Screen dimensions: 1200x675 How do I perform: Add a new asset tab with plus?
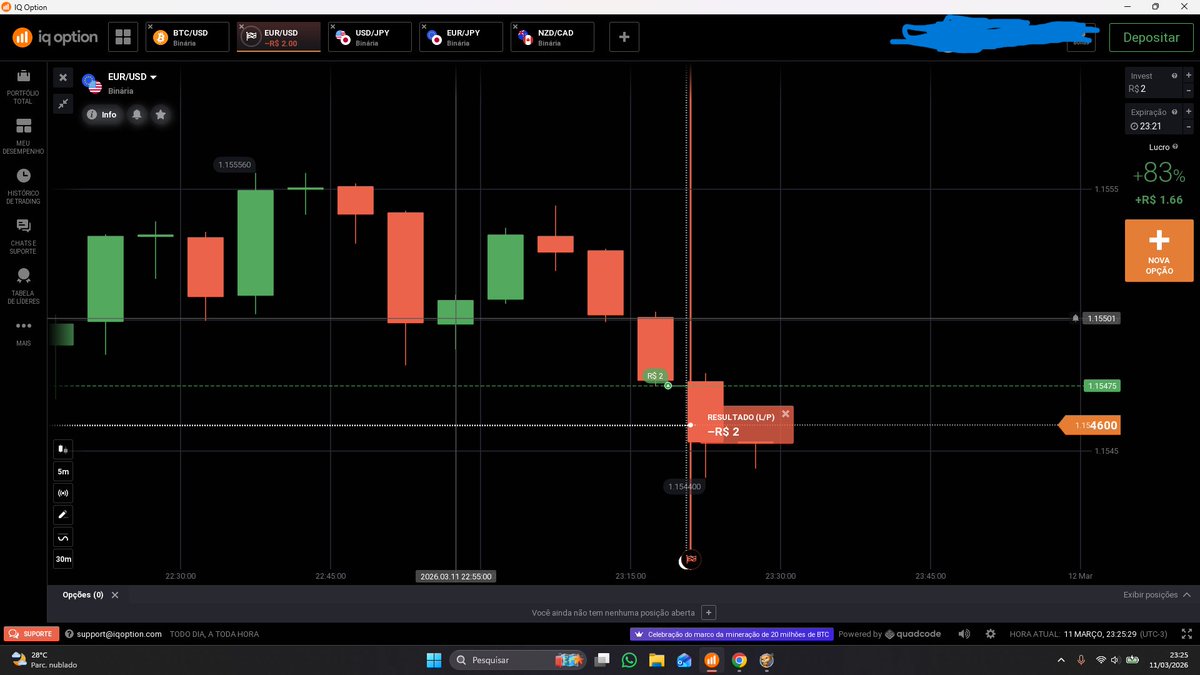click(624, 37)
